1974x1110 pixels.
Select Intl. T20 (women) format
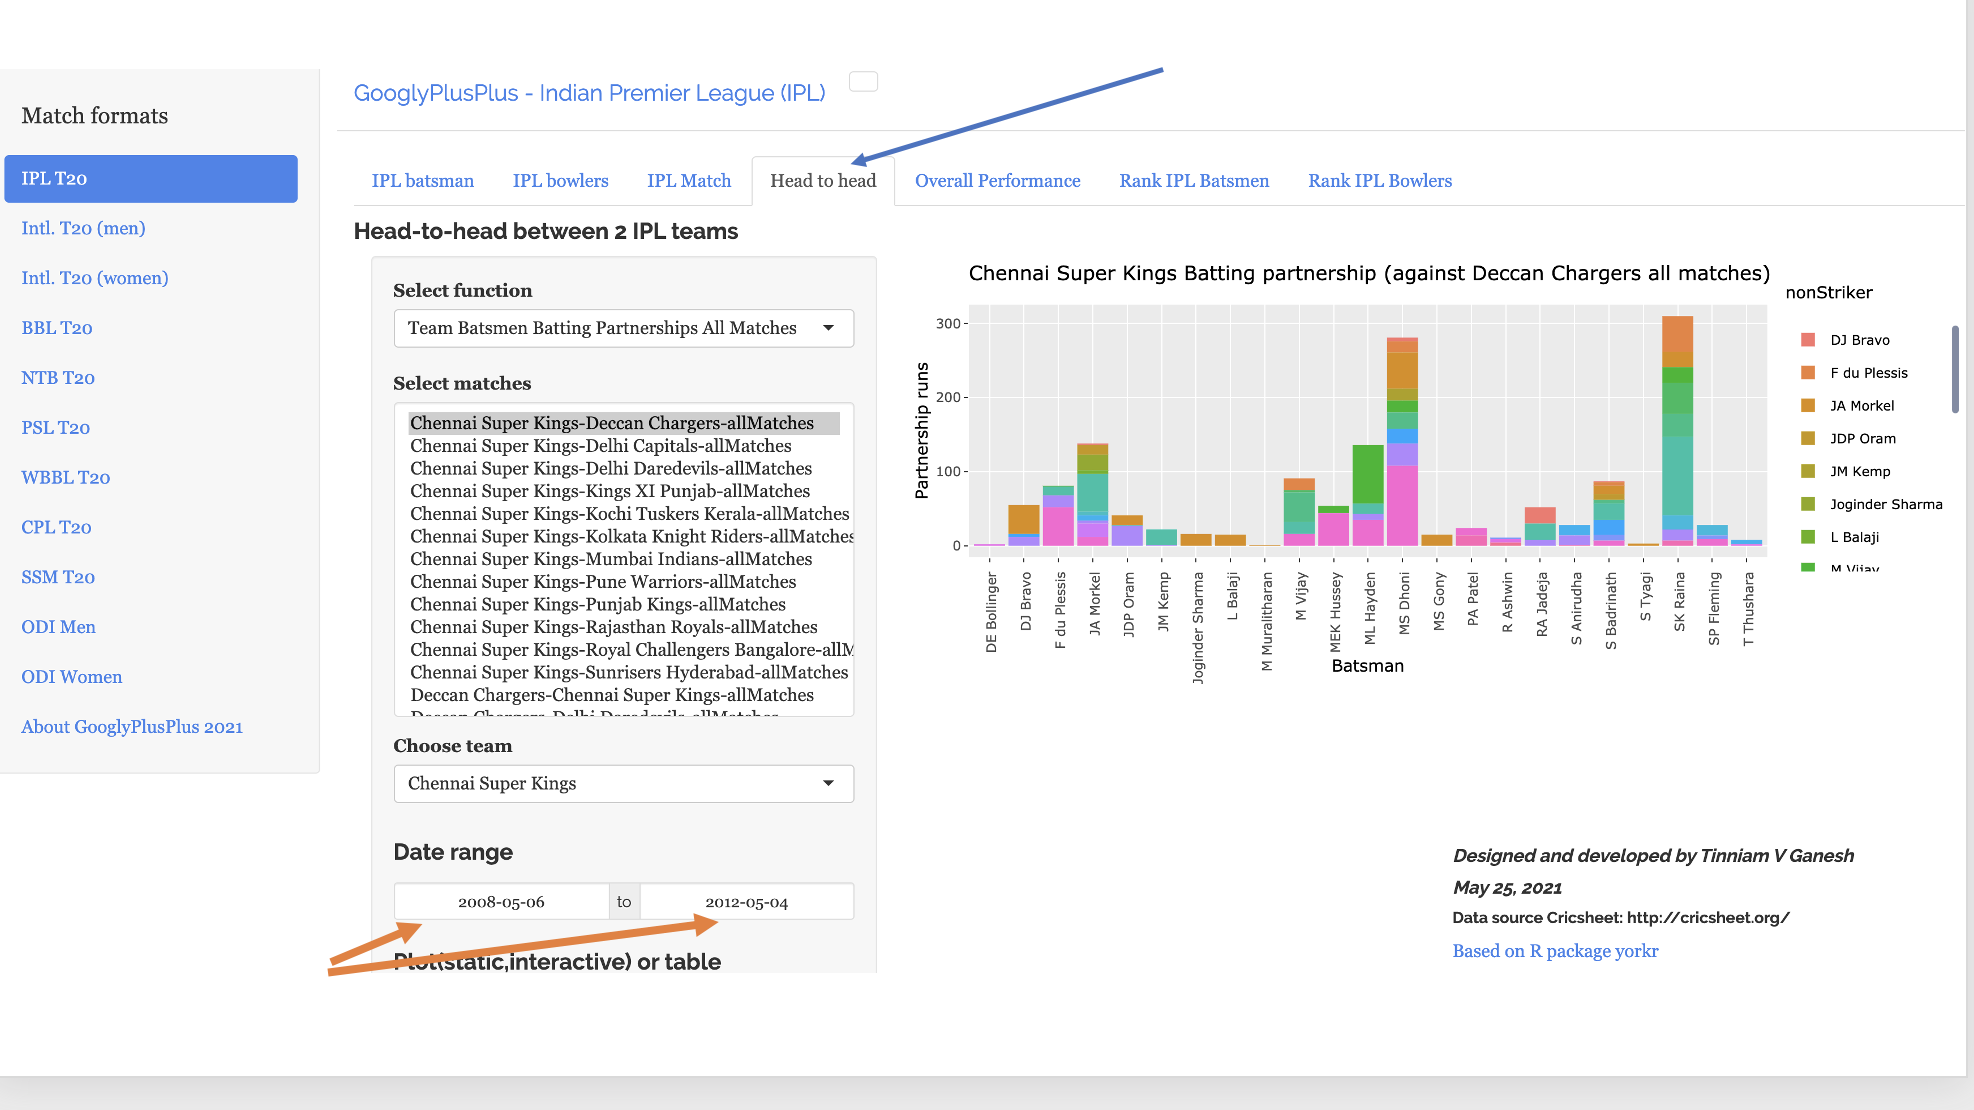[x=95, y=278]
